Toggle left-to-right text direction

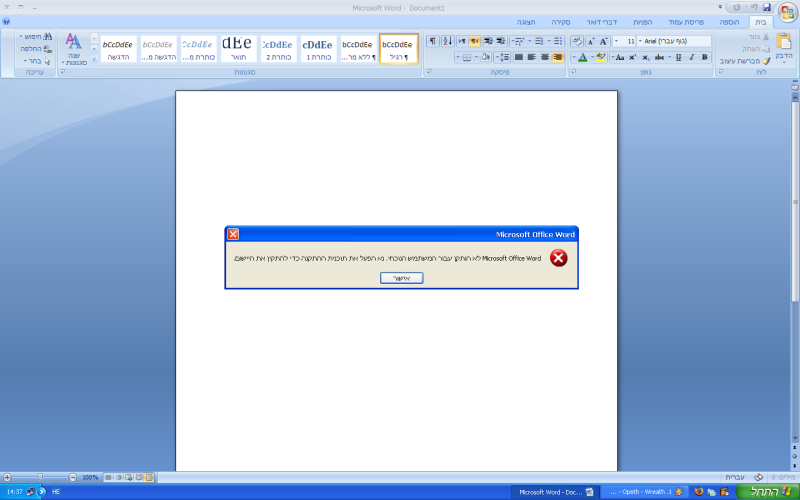[461, 41]
